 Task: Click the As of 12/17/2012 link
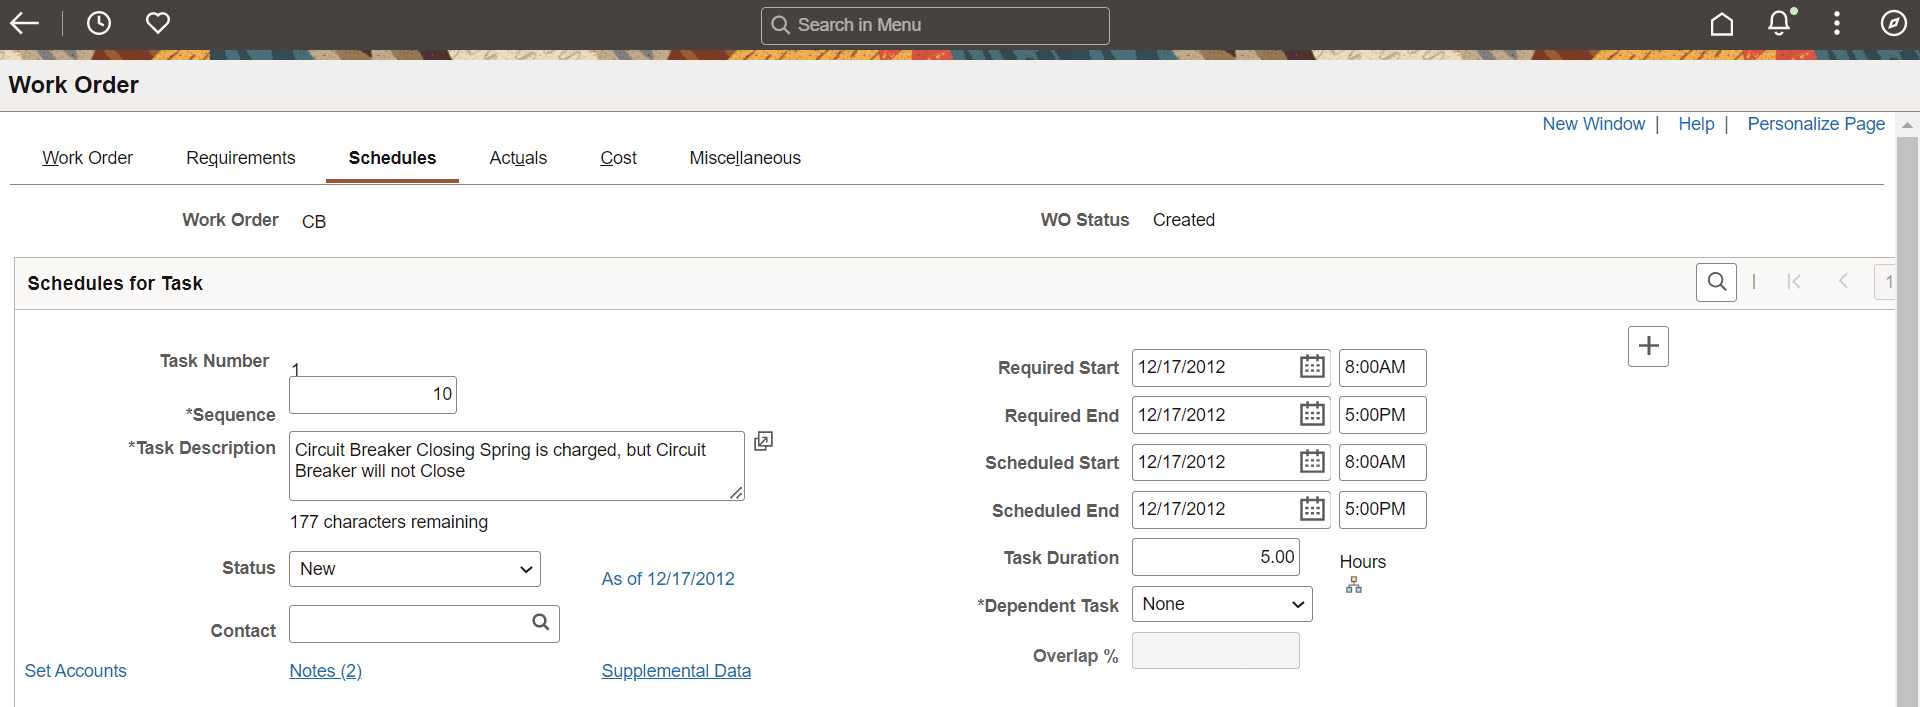coord(668,579)
